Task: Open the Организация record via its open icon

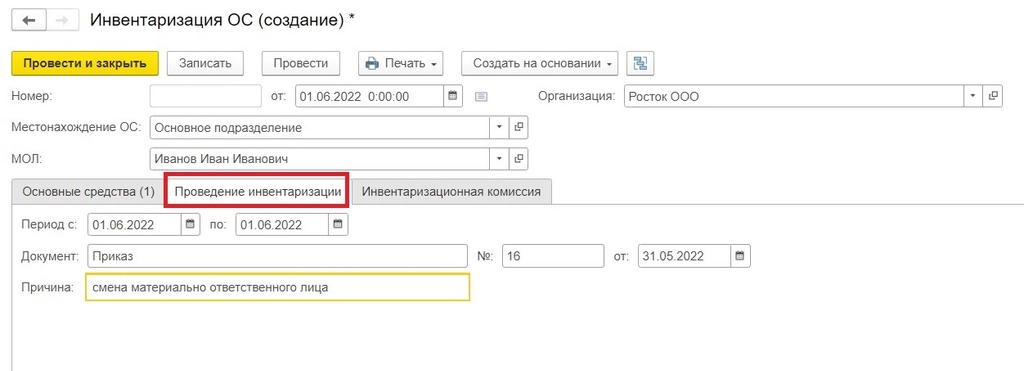Action: point(993,96)
